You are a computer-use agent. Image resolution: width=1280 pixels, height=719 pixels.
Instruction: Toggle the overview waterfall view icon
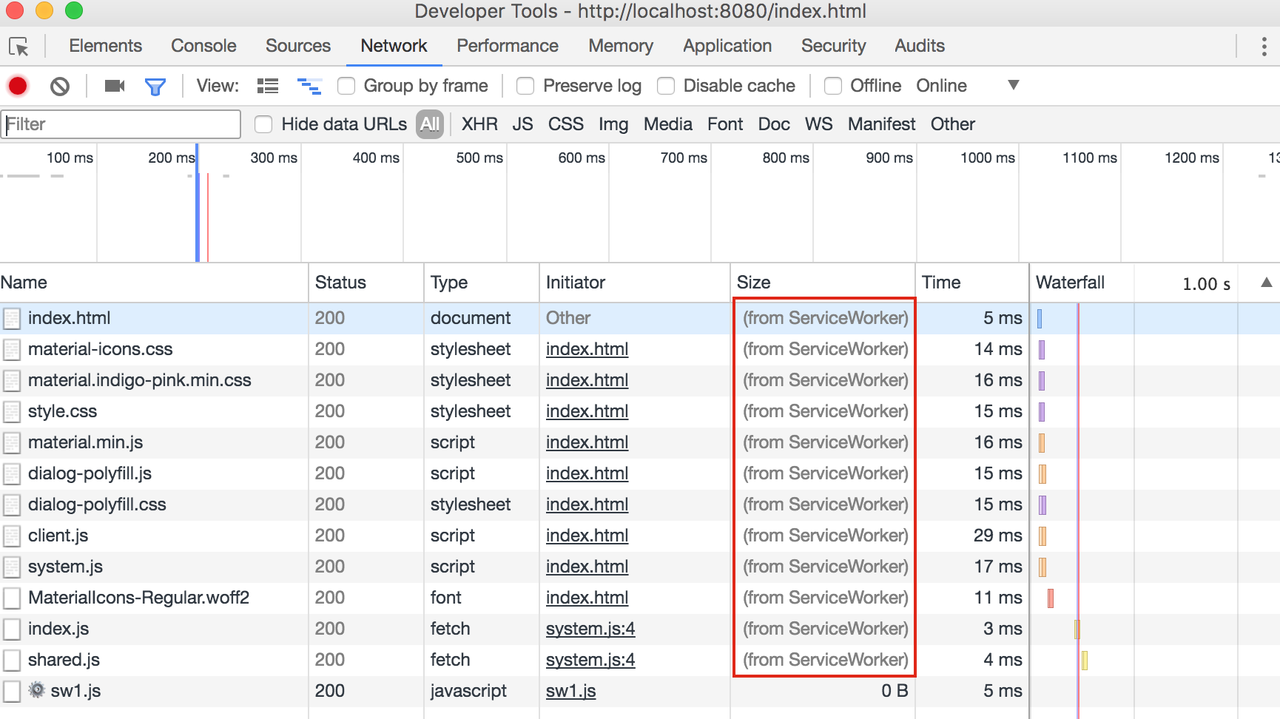[x=309, y=87]
